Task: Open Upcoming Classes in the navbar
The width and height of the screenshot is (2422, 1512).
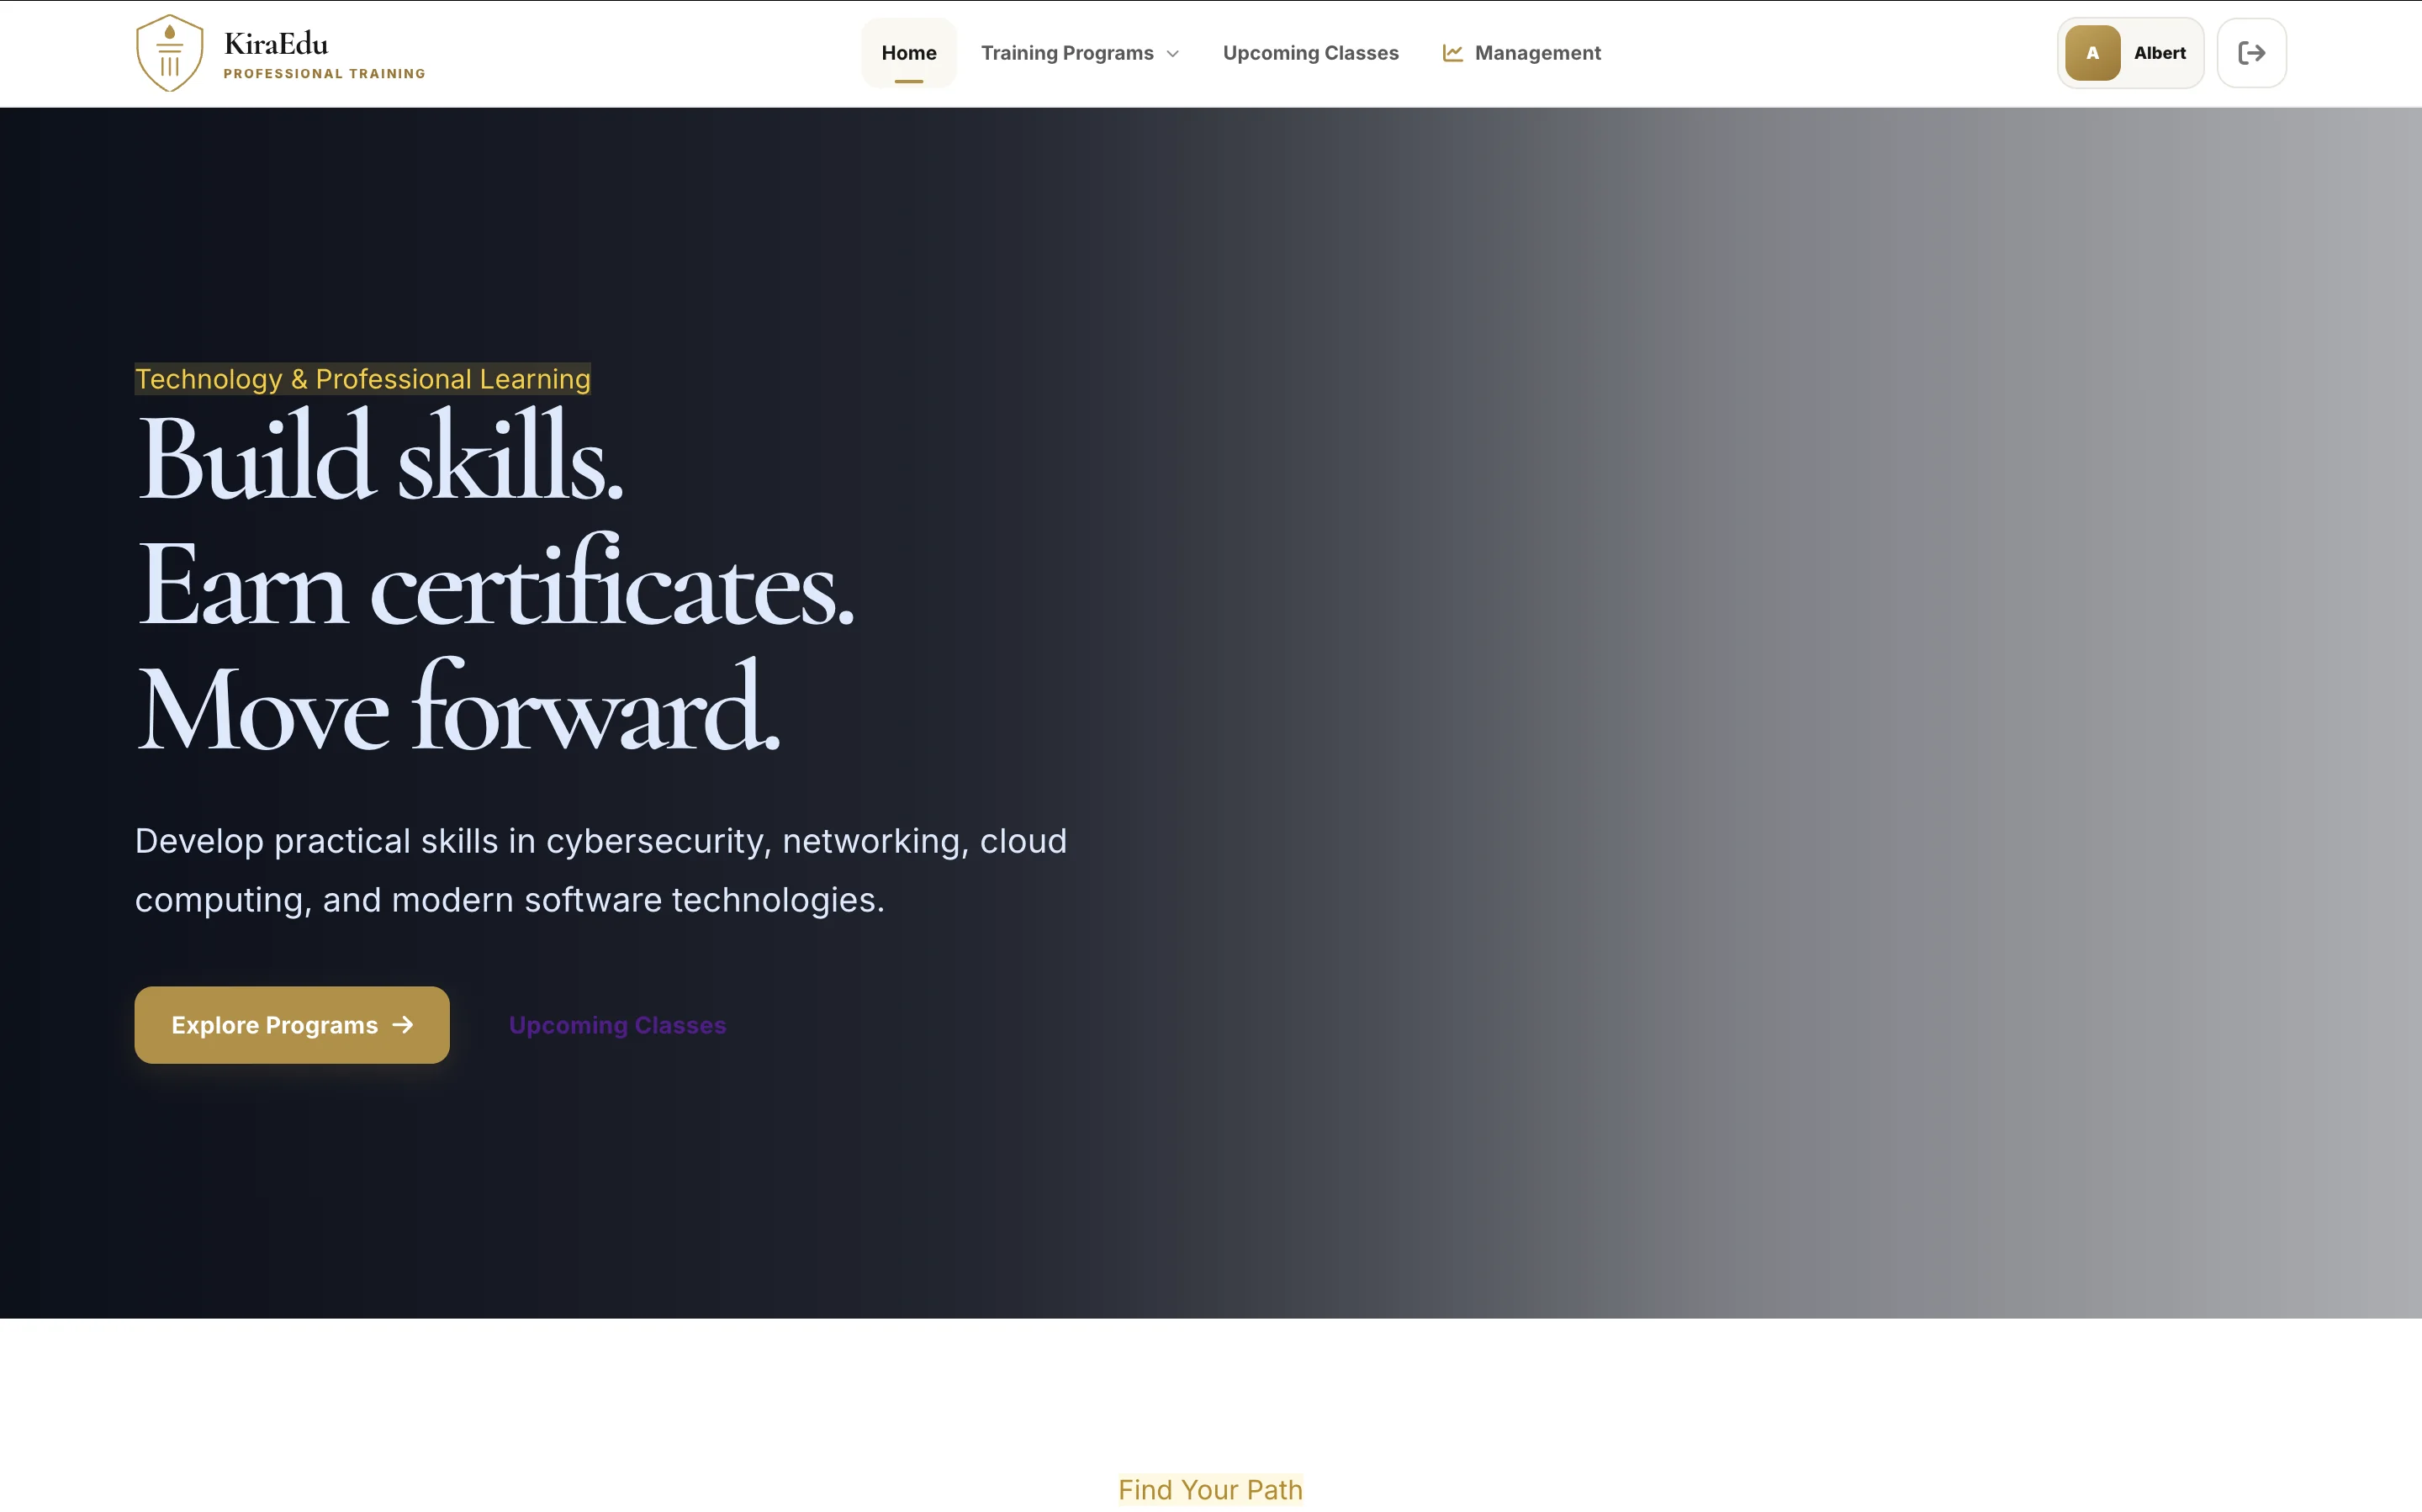Action: point(1310,53)
